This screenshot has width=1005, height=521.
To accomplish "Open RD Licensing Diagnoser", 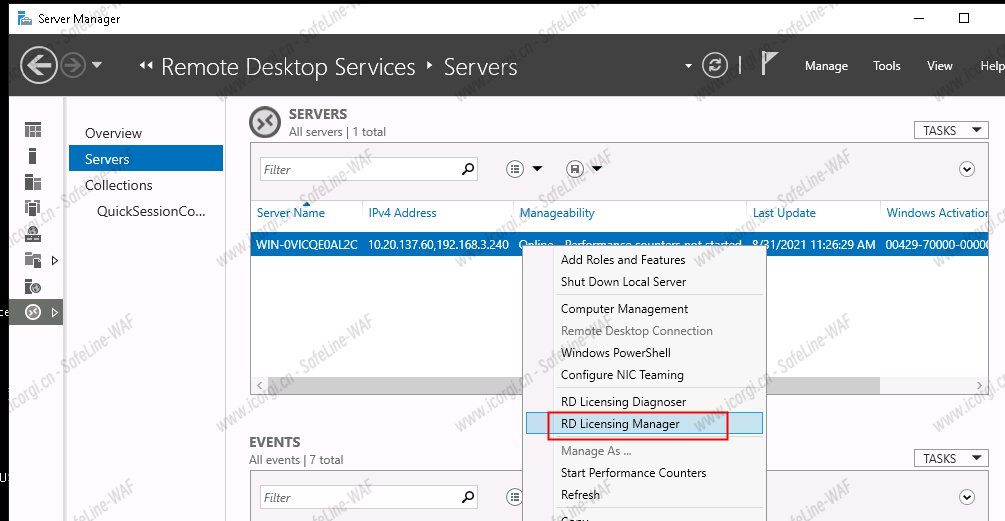I will point(623,402).
